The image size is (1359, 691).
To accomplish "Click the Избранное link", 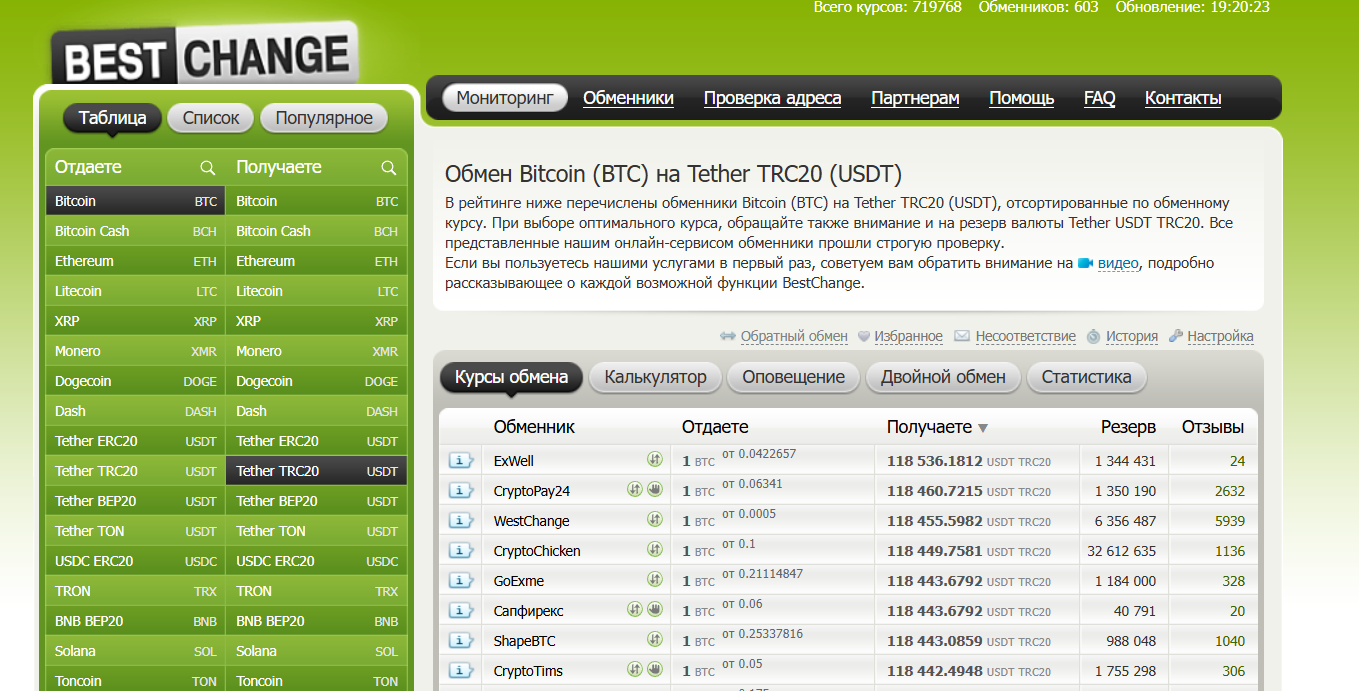I will pos(908,337).
